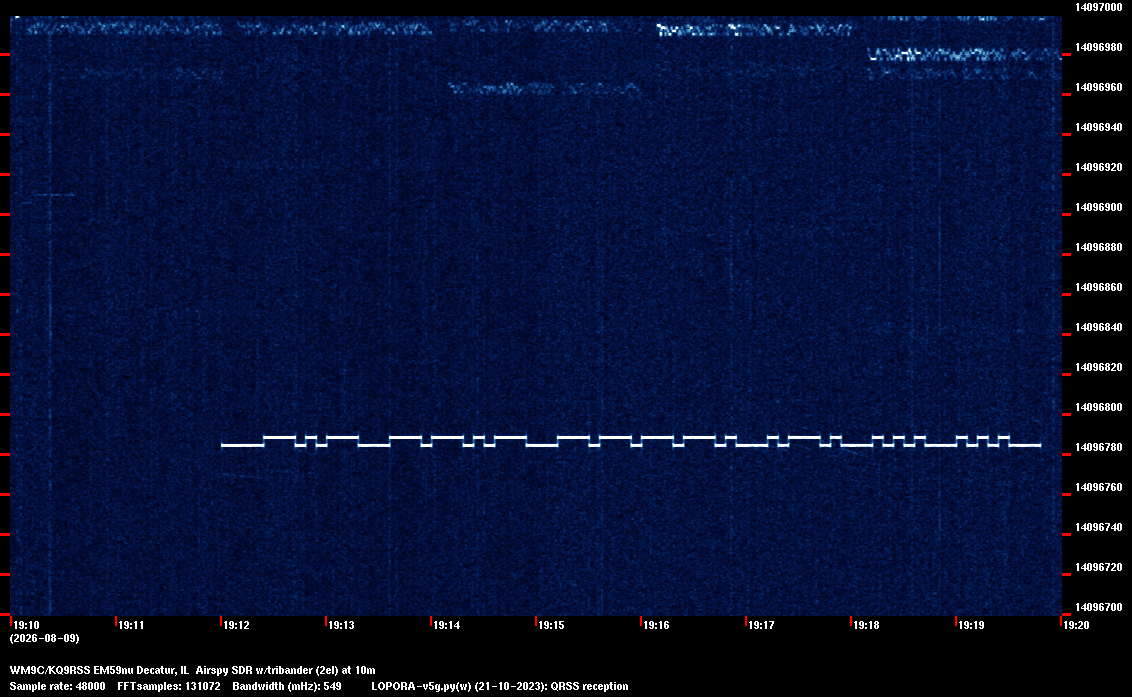The image size is (1132, 697).
Task: Select the 14096780 frequency label
Action: pyautogui.click(x=1099, y=447)
